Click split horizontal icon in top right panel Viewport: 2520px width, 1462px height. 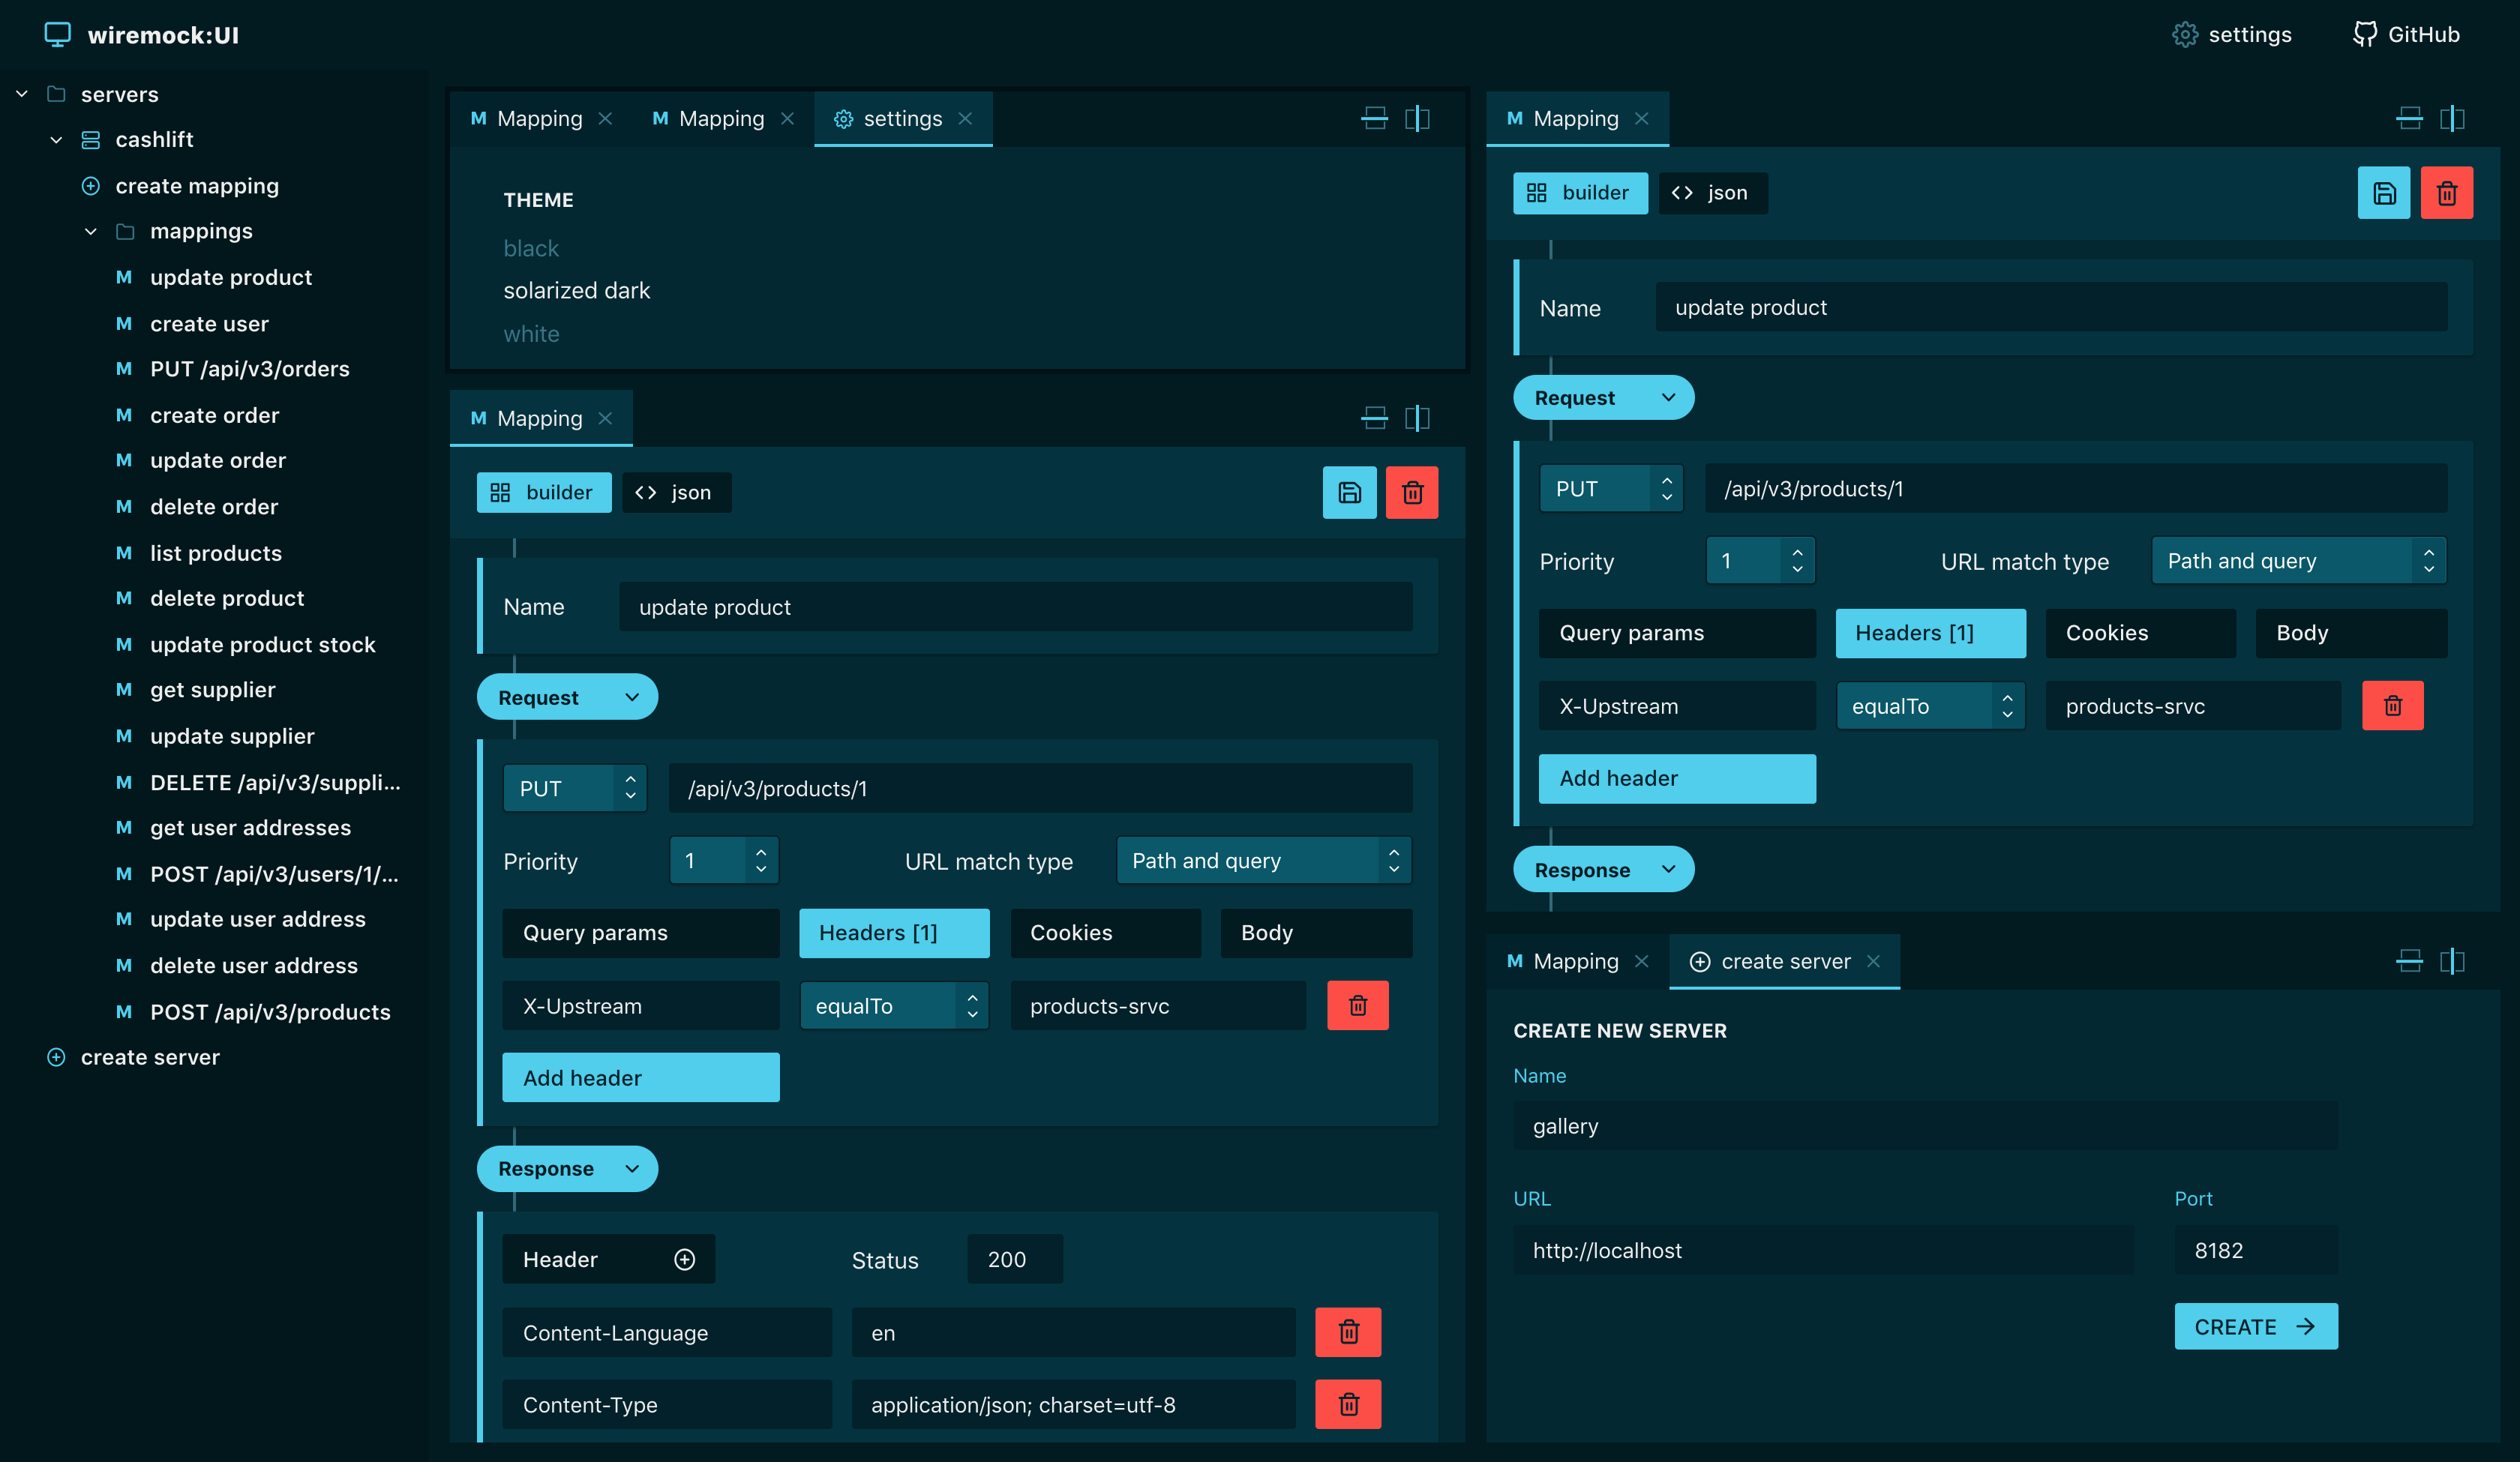click(2409, 119)
